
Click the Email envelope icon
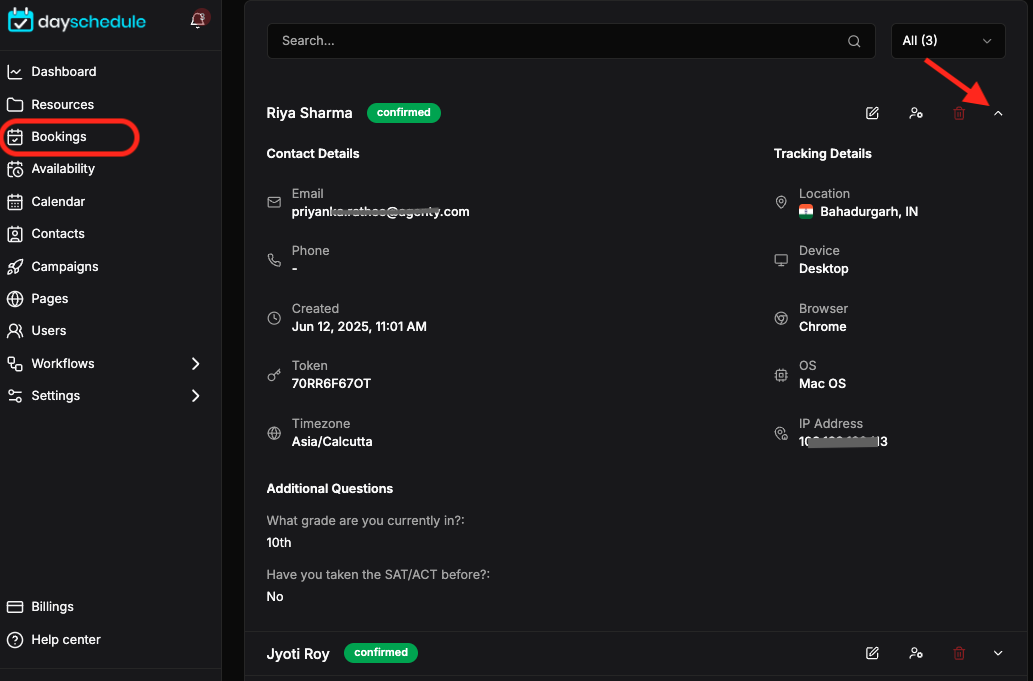[x=274, y=202]
